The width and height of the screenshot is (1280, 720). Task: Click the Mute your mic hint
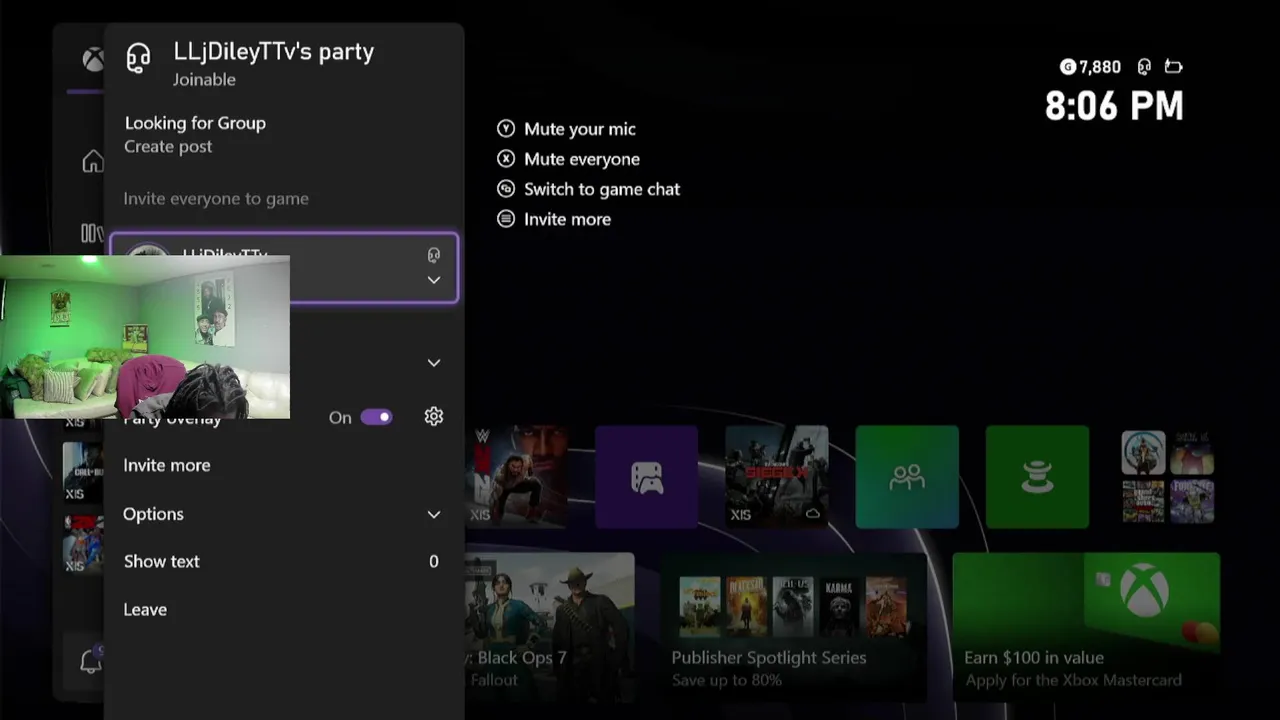click(580, 129)
